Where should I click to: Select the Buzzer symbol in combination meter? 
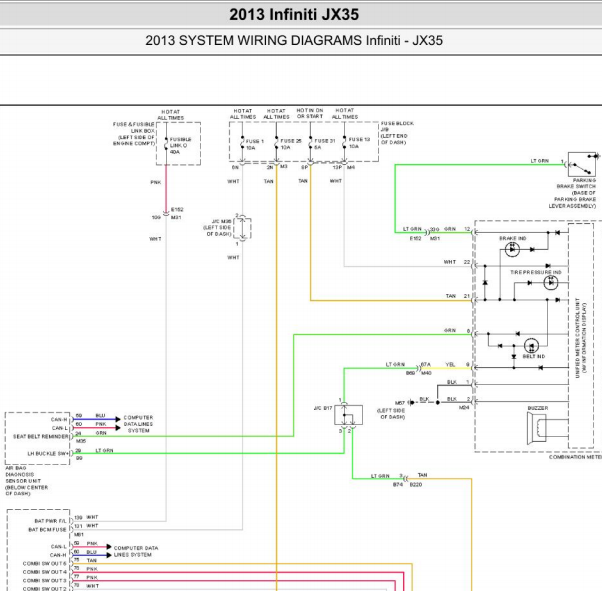(x=538, y=429)
